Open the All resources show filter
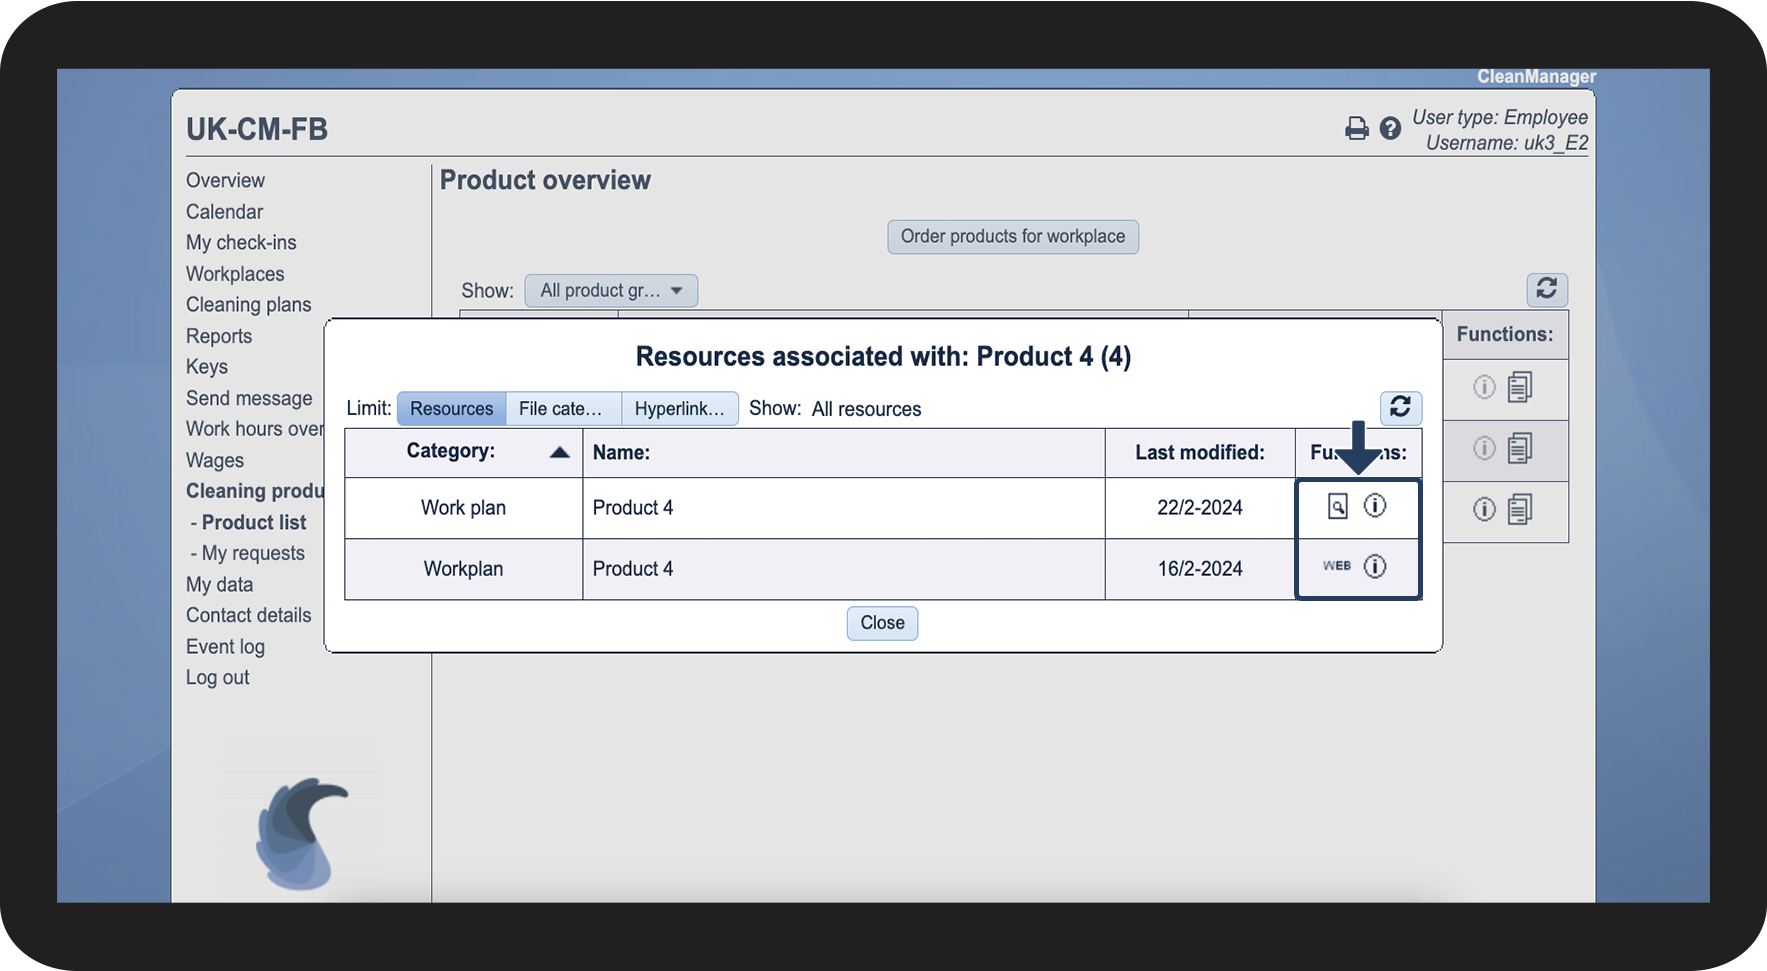1767x971 pixels. [x=866, y=409]
